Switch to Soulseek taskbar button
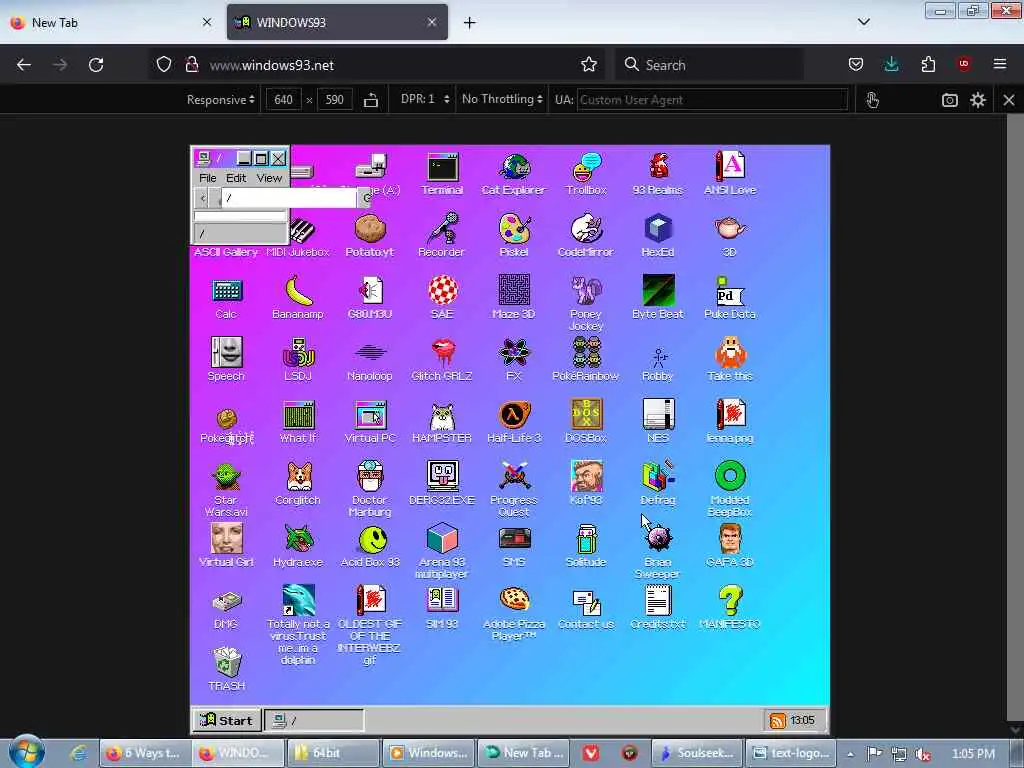 tap(697, 753)
